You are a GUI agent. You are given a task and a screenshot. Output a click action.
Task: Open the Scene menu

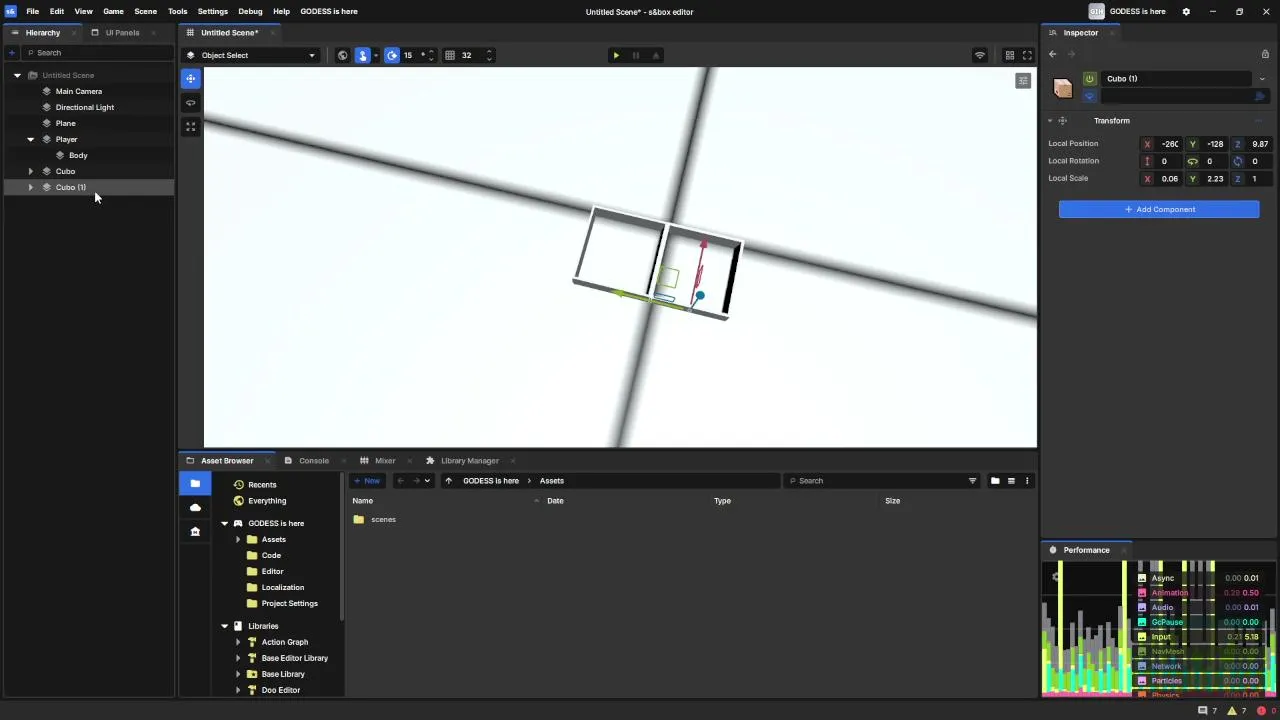coord(145,11)
